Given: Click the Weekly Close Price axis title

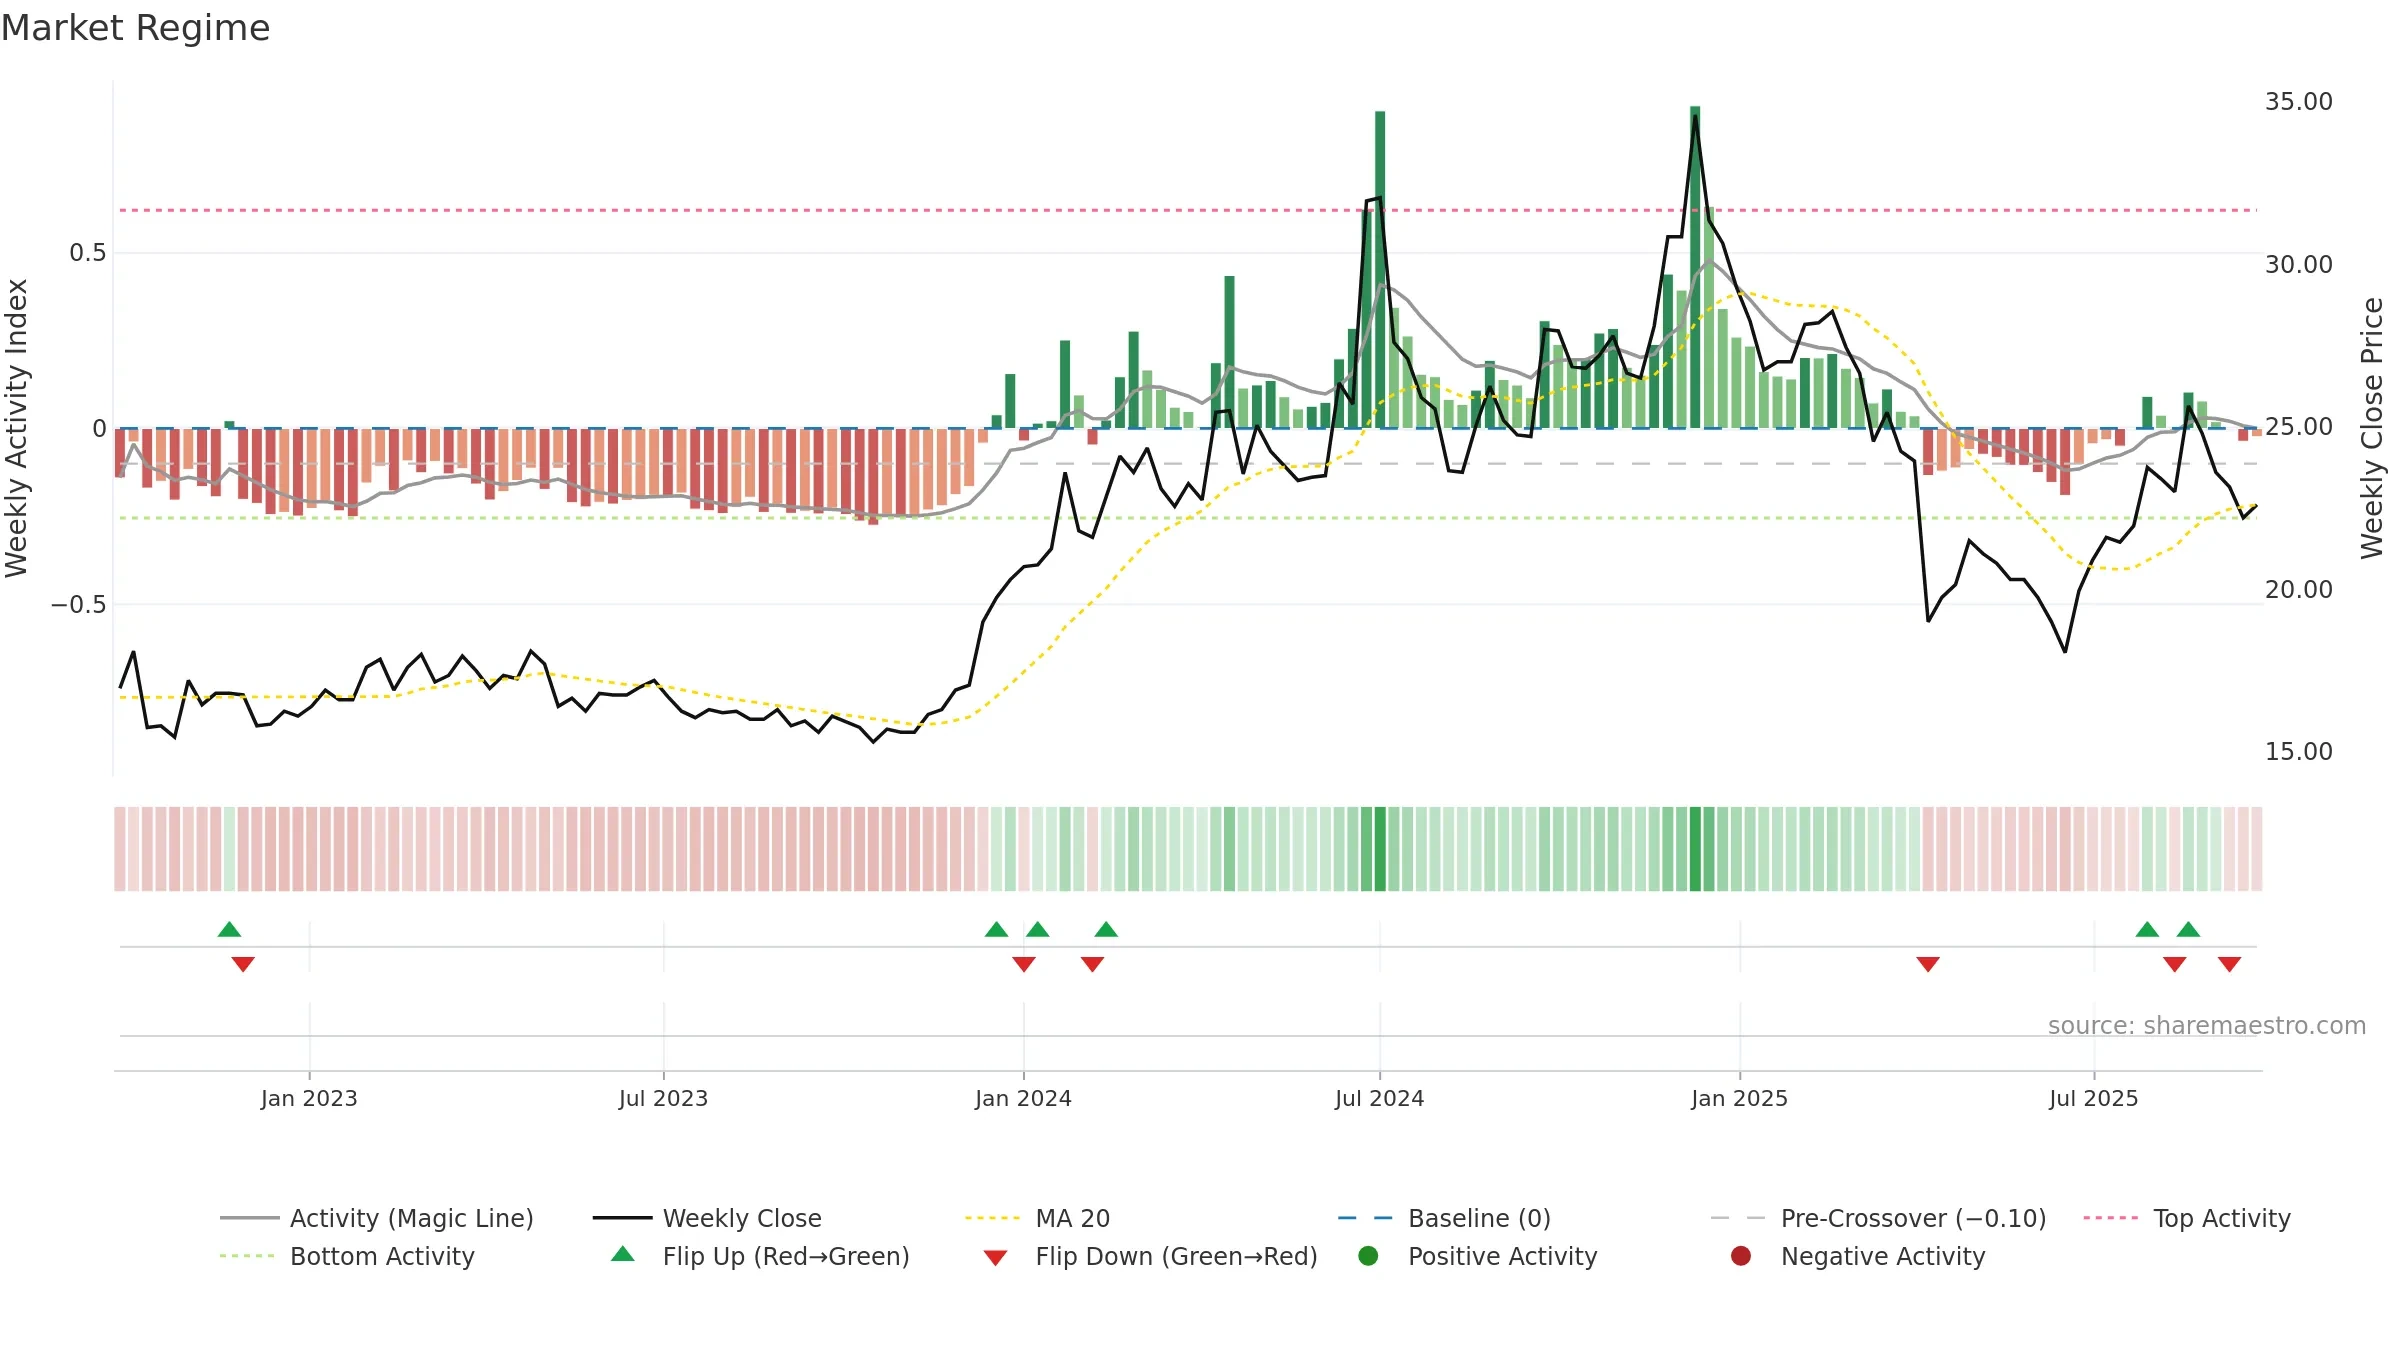Looking at the screenshot, I should point(2372,428).
